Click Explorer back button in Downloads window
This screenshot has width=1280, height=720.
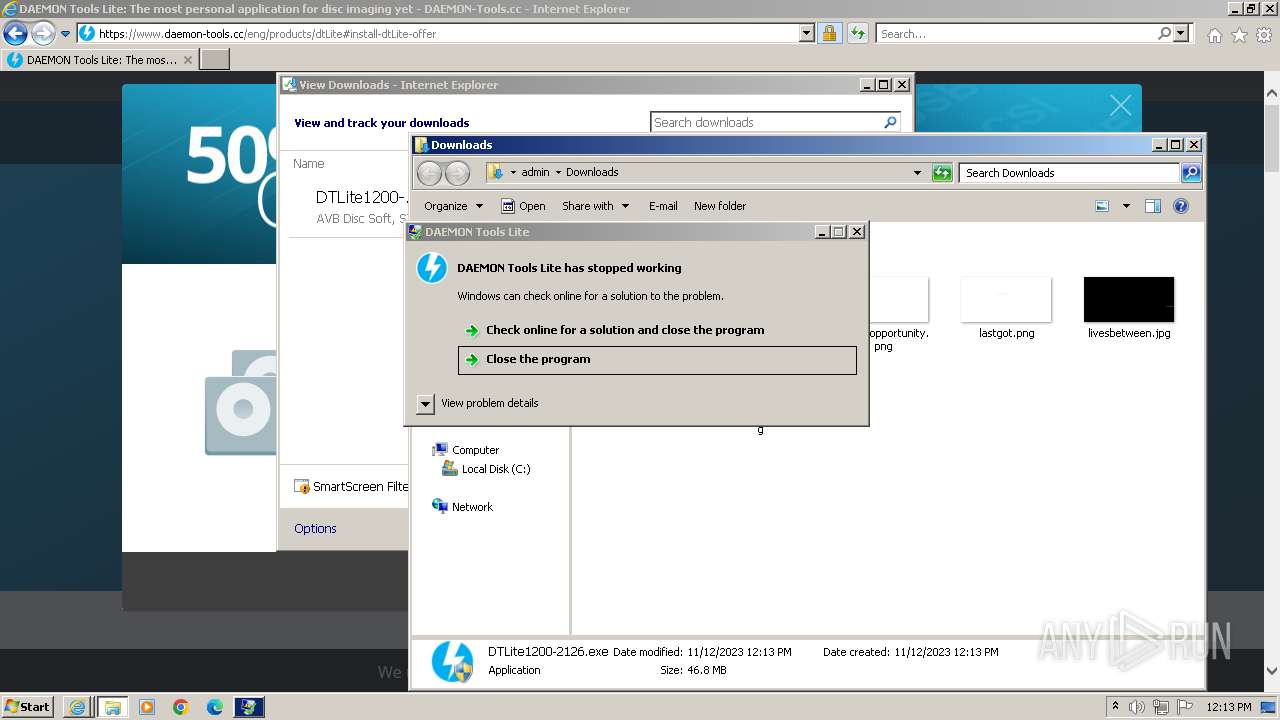429,173
